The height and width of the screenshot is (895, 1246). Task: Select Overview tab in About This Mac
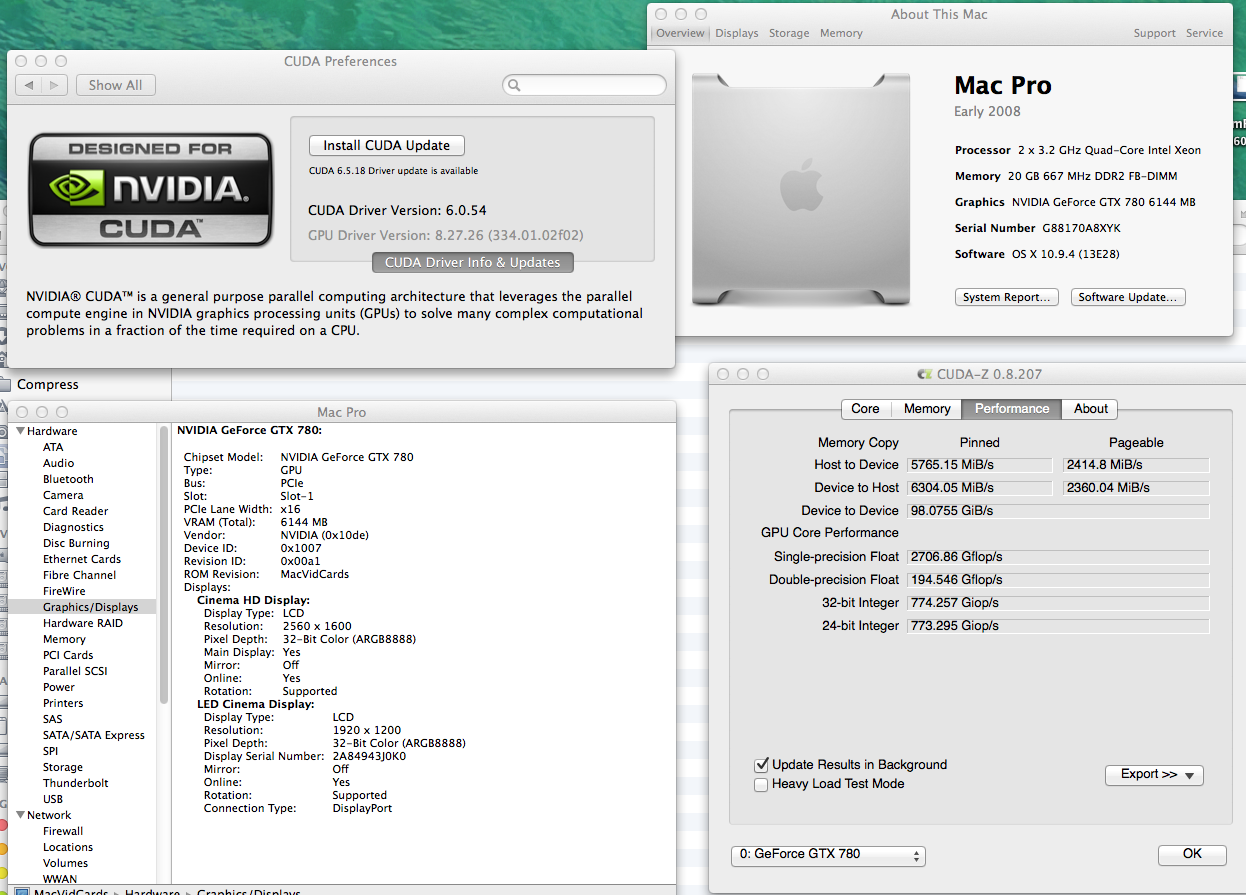(x=680, y=33)
